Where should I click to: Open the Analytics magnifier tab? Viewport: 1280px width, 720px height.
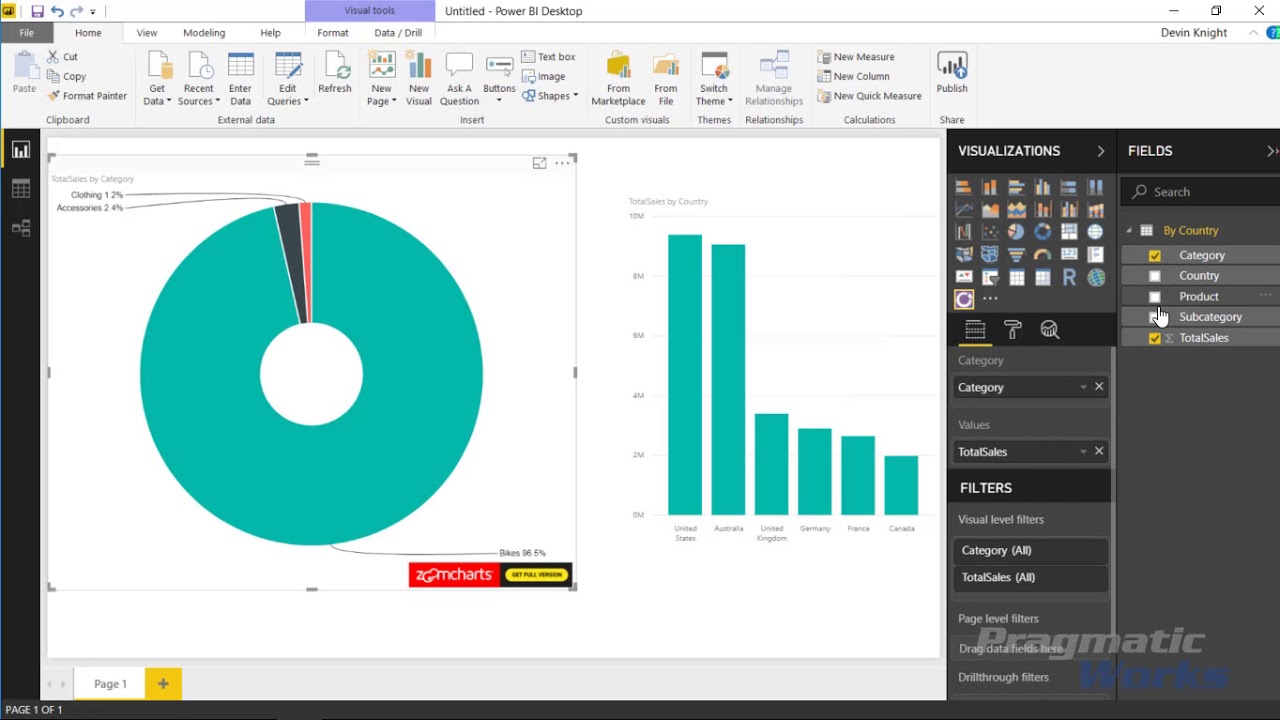coord(1049,330)
